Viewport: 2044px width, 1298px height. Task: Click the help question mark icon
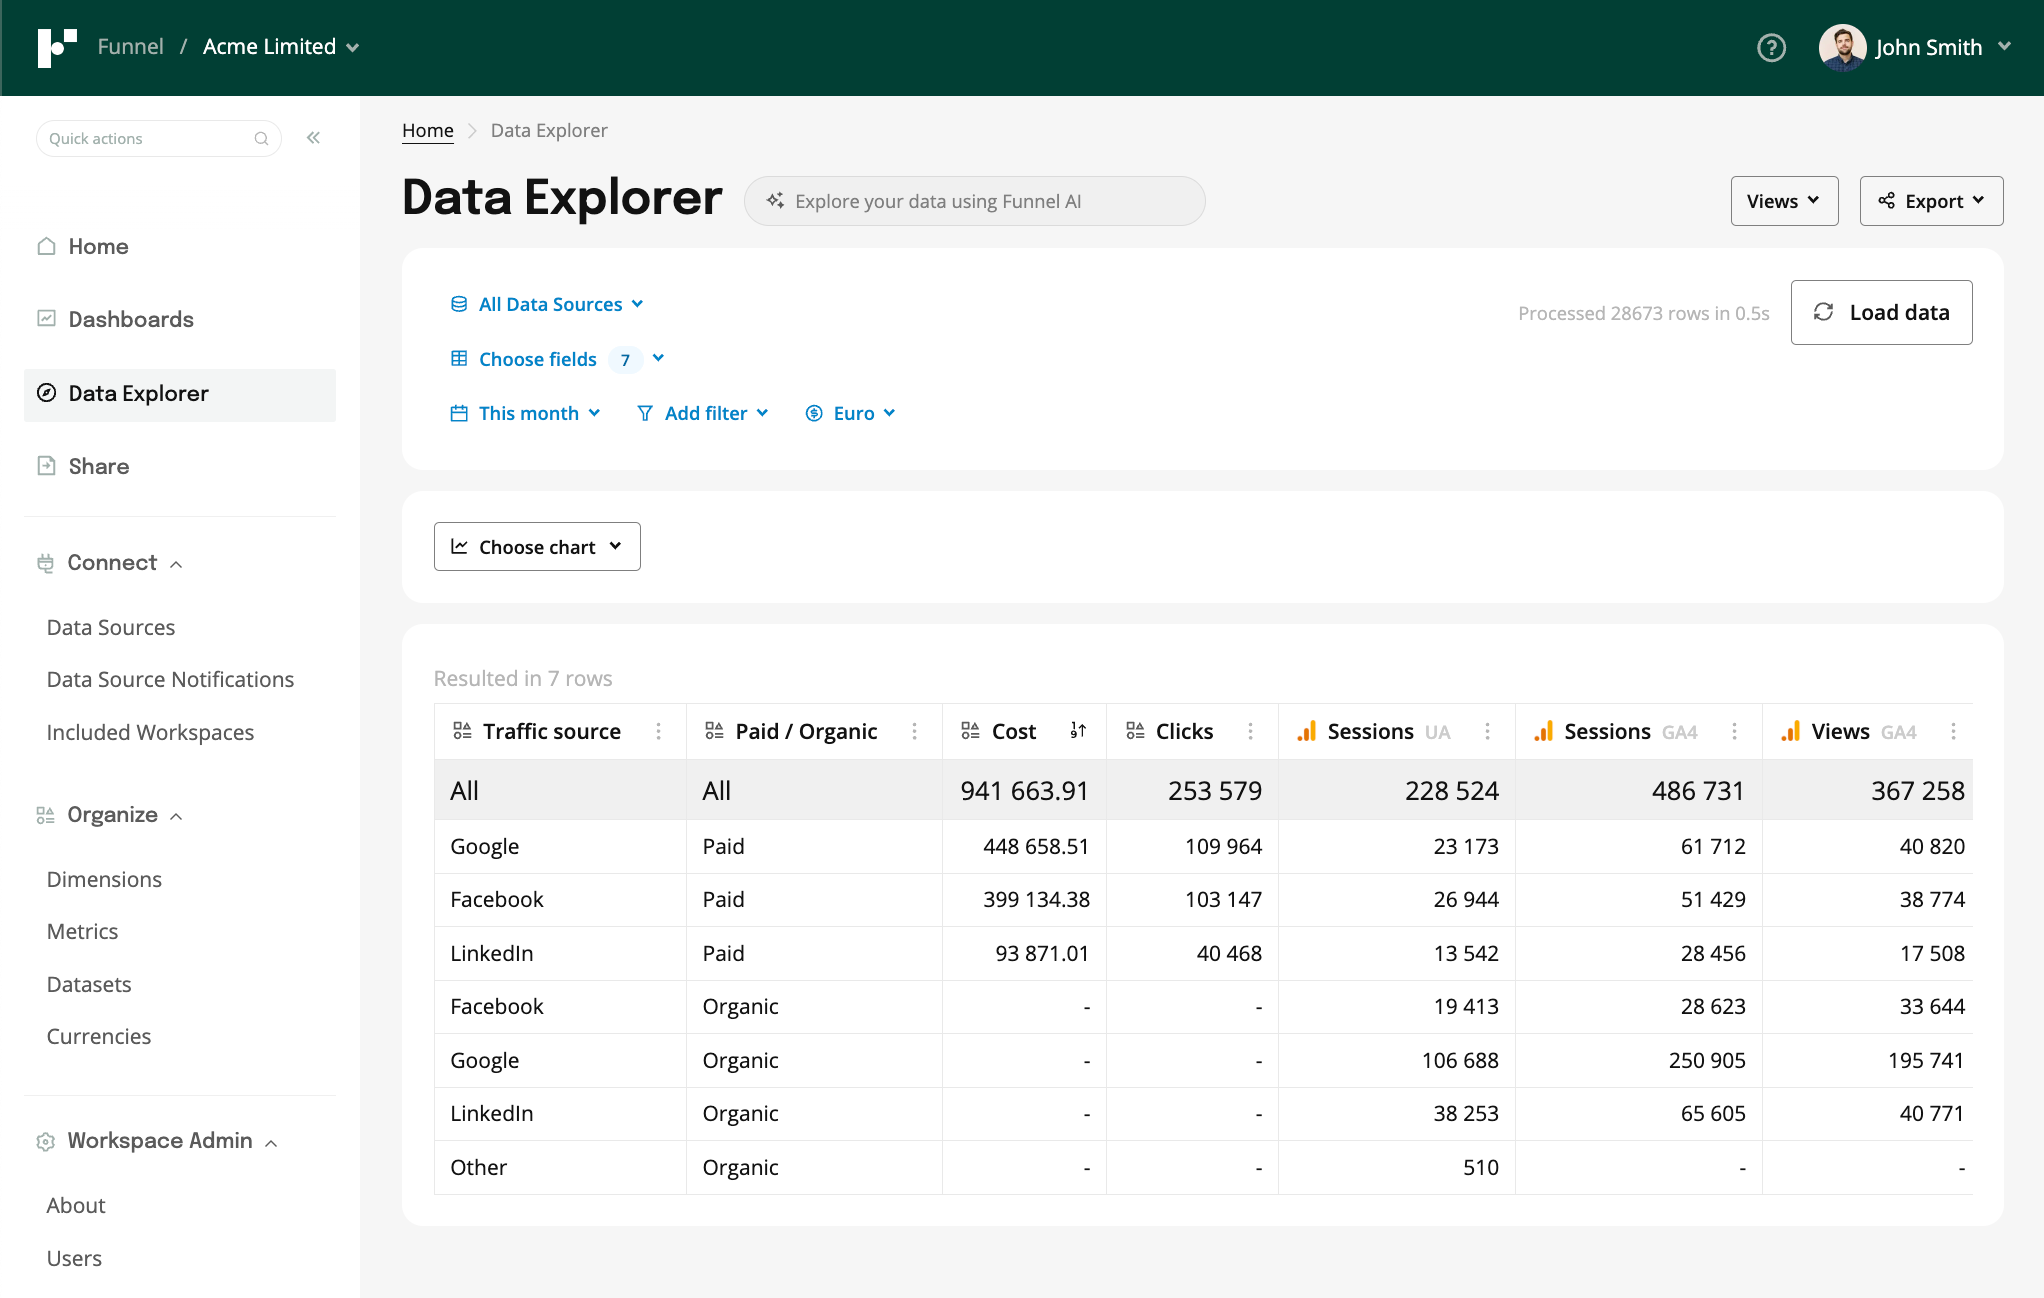coord(1771,48)
